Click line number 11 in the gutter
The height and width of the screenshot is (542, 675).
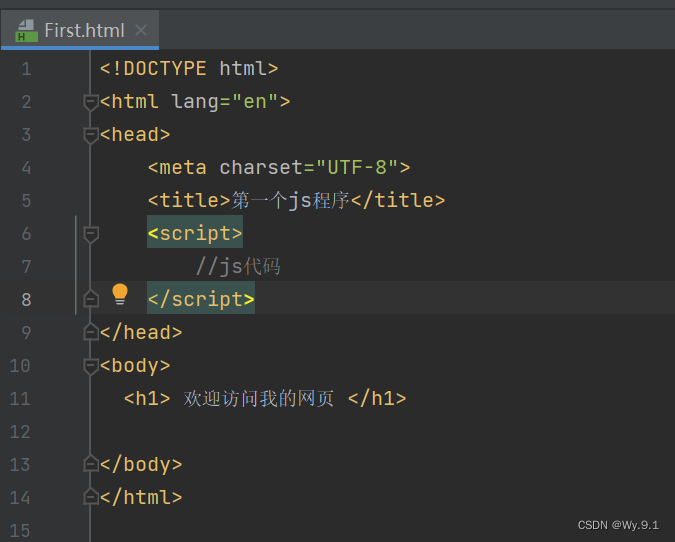[20, 399]
